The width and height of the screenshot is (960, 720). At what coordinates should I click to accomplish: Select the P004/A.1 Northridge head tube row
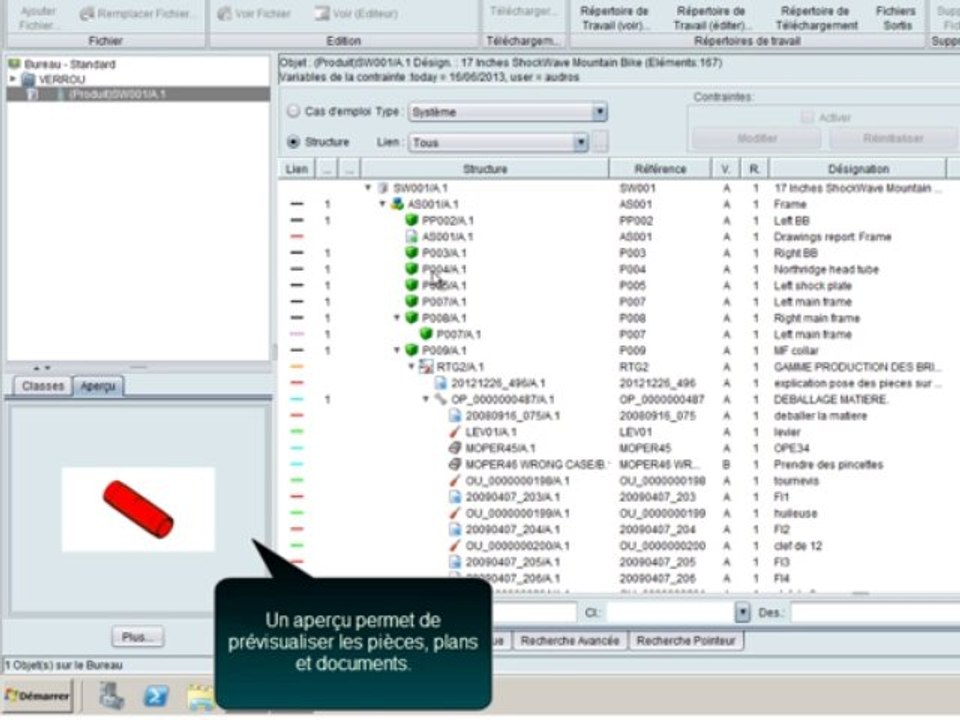tap(618, 269)
